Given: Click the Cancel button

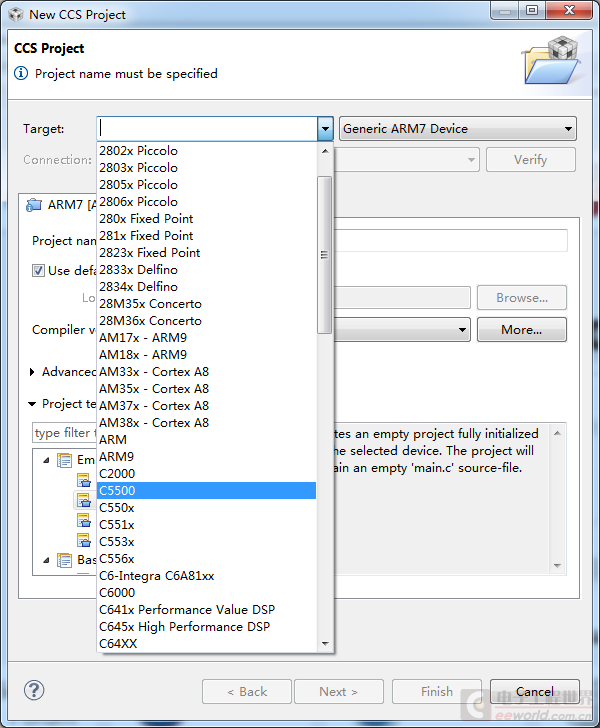Looking at the screenshot, I should pos(535,692).
